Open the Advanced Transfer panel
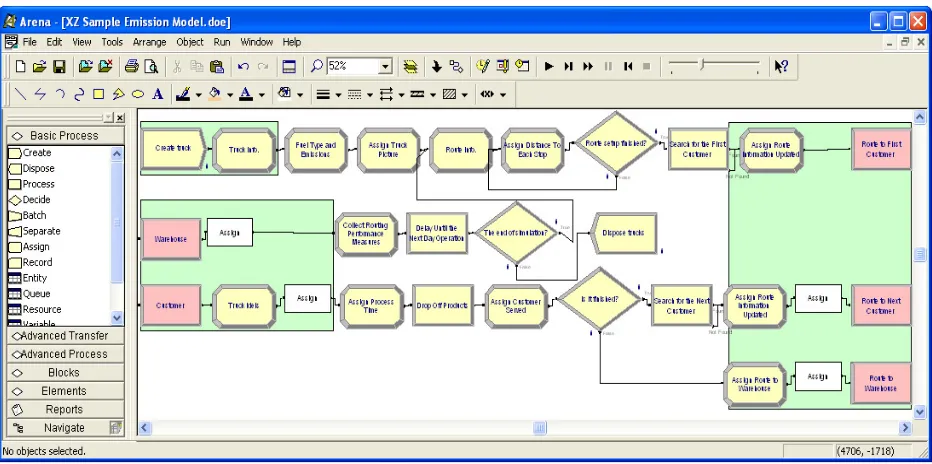This screenshot has width=932, height=464. point(65,336)
